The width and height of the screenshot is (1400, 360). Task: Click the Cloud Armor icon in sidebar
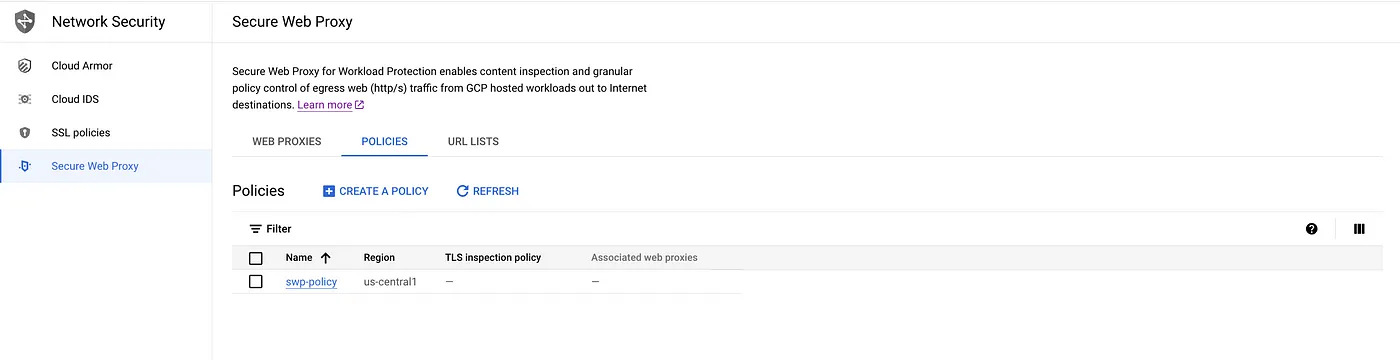(25, 66)
